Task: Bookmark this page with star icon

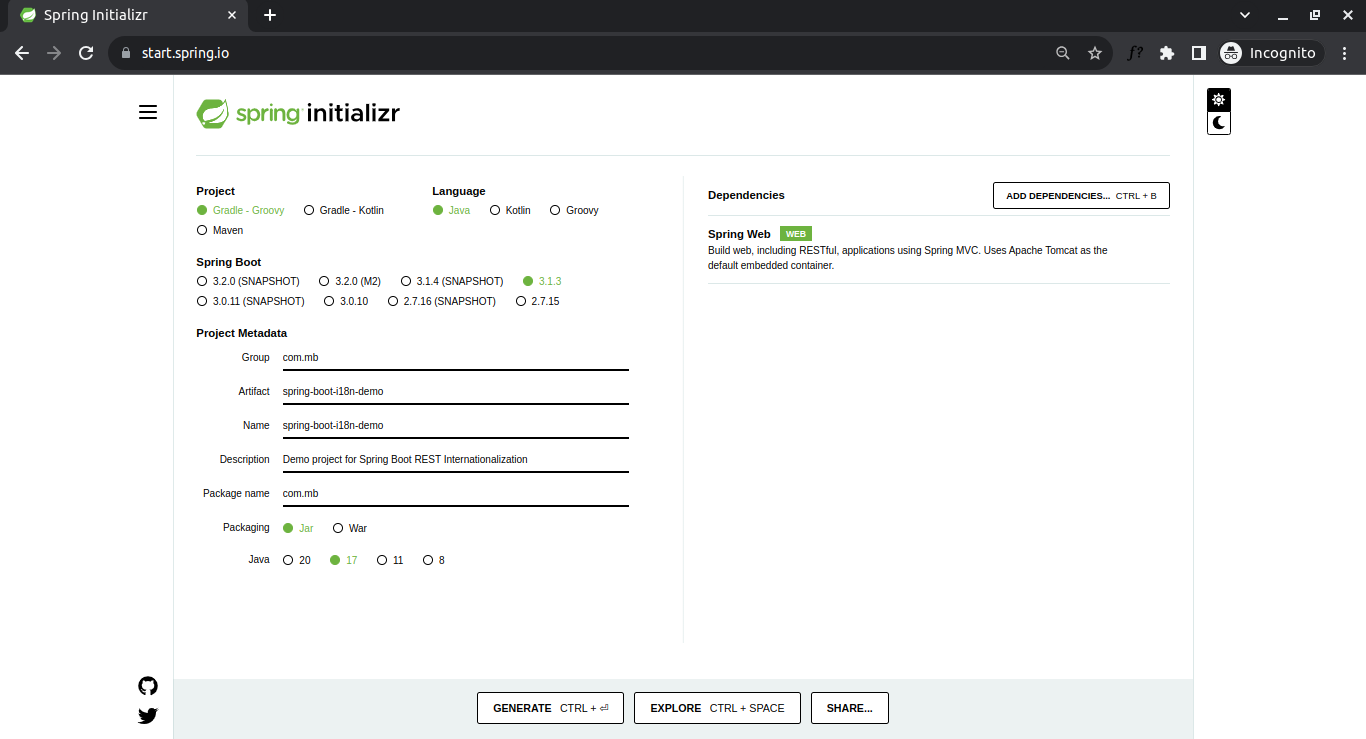Action: pos(1095,53)
